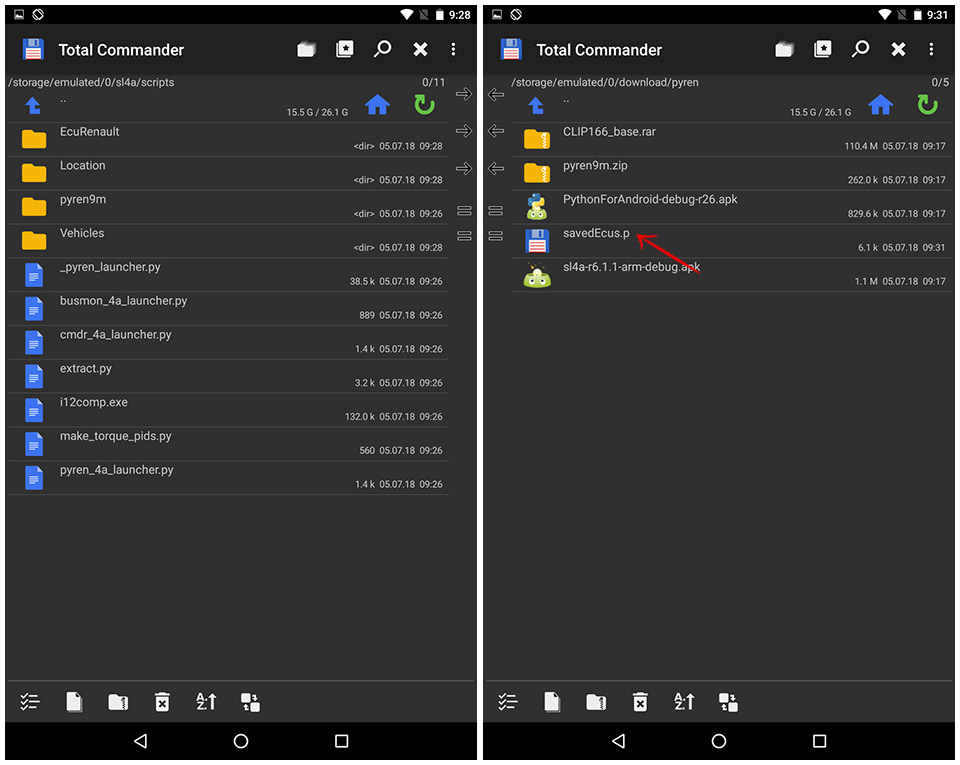Select savedEcus.p file
The image size is (960, 765).
[732, 240]
